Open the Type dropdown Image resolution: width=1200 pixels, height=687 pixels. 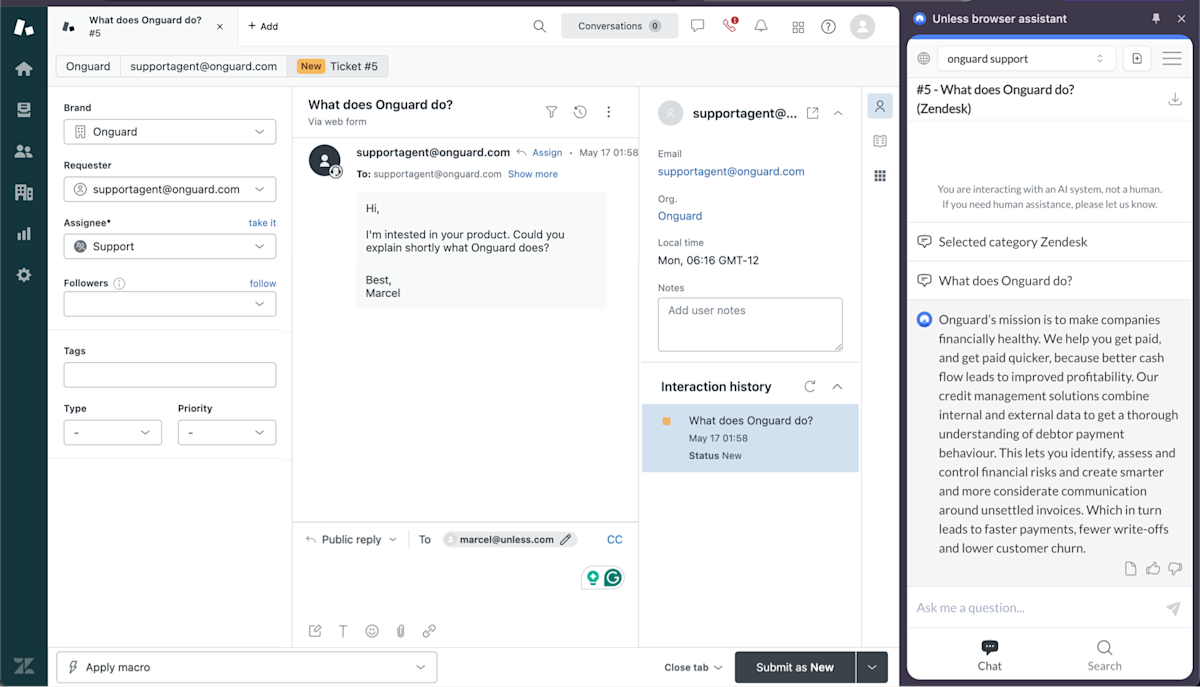[113, 433]
